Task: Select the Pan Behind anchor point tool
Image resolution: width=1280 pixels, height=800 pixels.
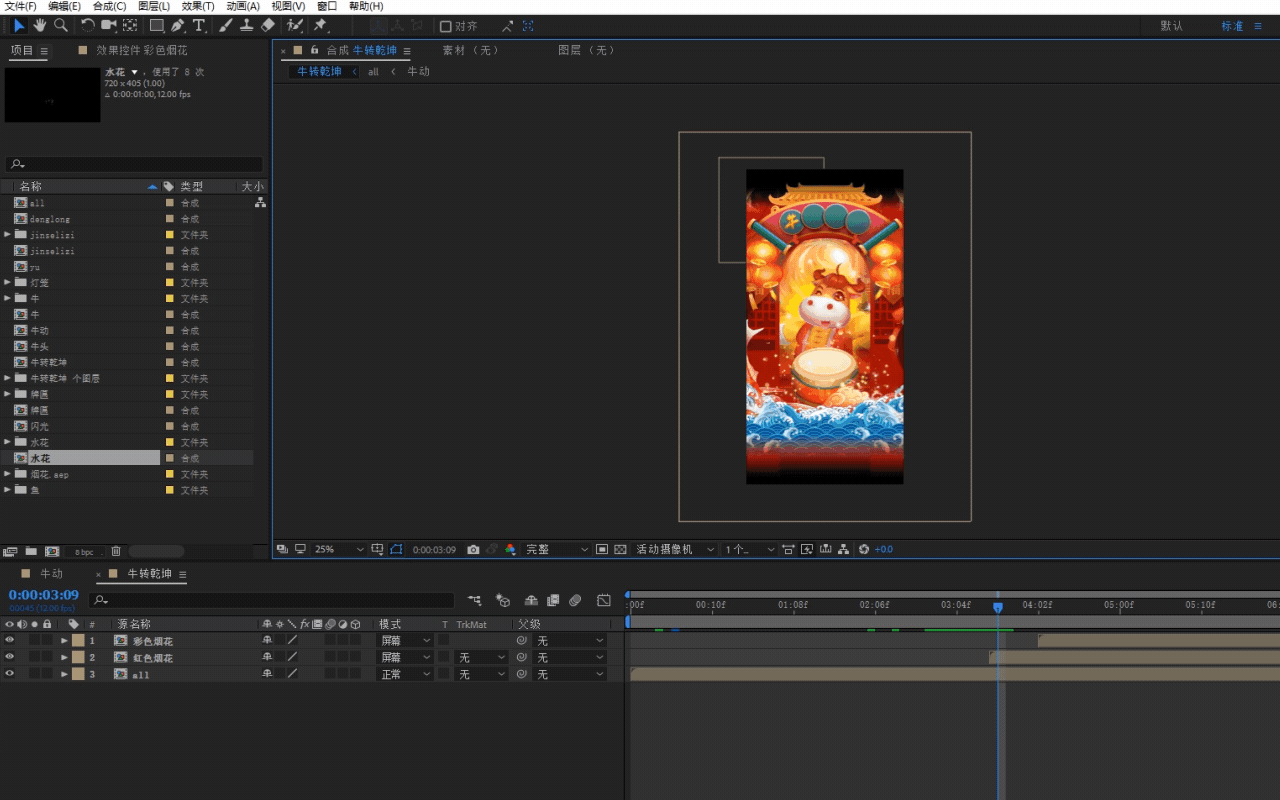Action: tap(130, 26)
